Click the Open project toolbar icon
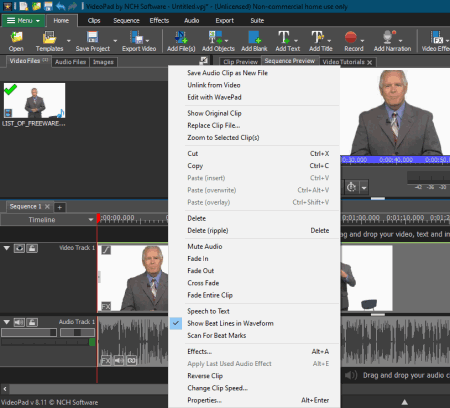Viewport: 450px width, 408px height. tap(16, 37)
